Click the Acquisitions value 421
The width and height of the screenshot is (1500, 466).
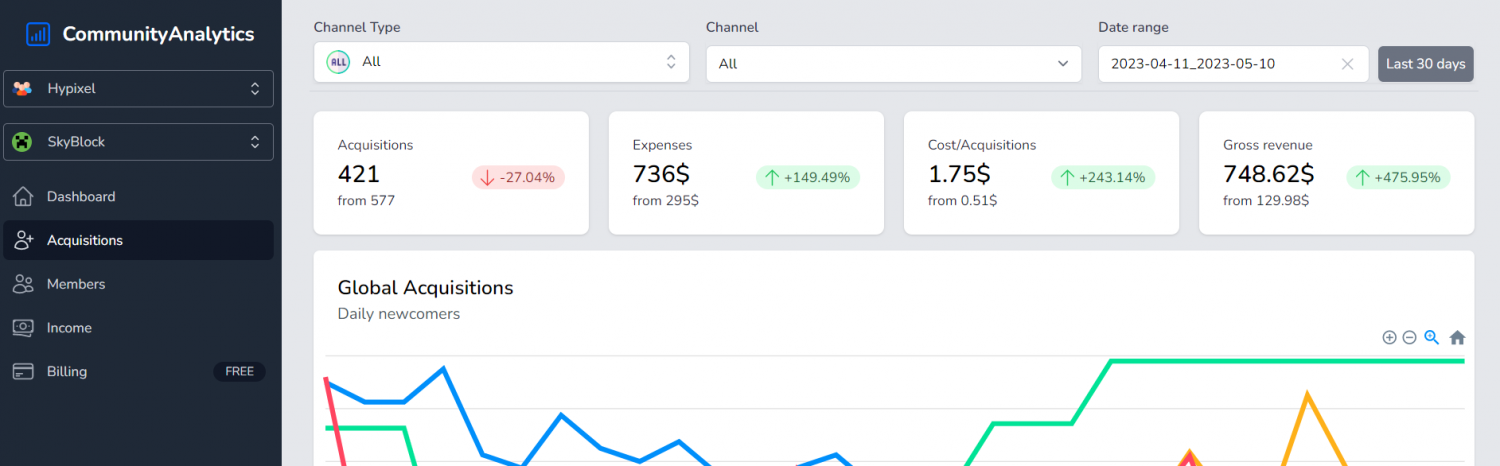pos(359,174)
